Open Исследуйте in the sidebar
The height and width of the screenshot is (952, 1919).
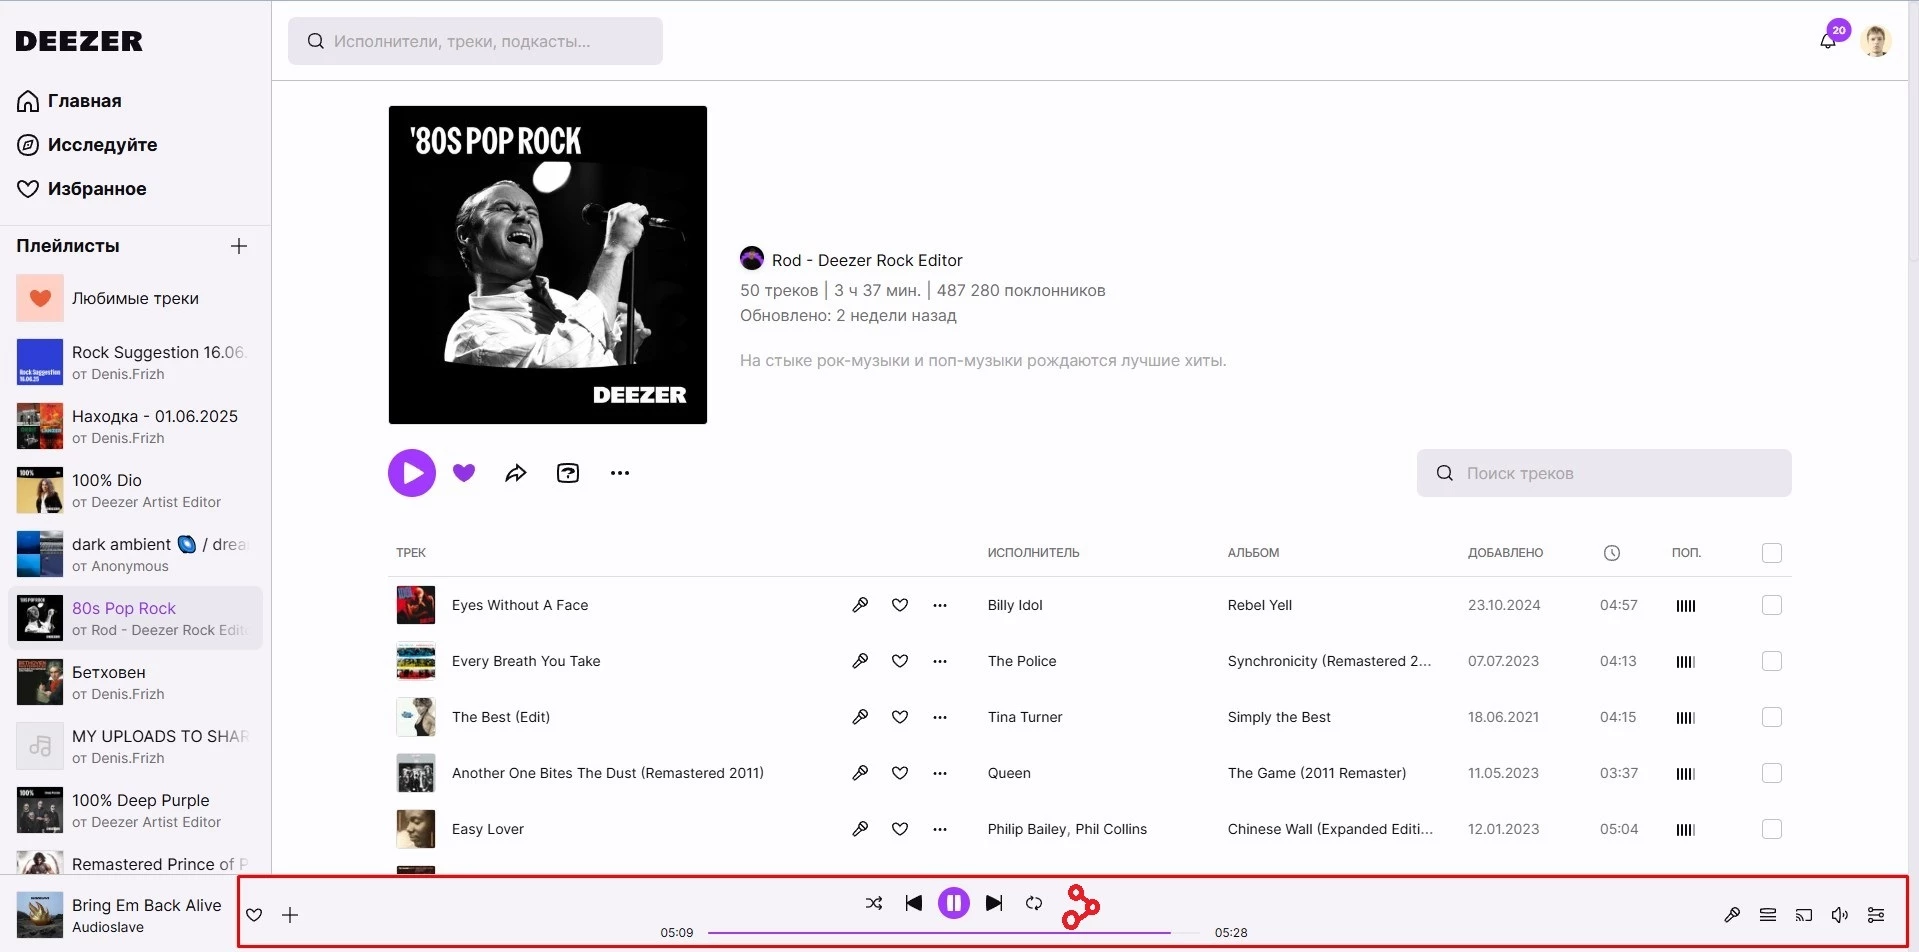(x=87, y=145)
